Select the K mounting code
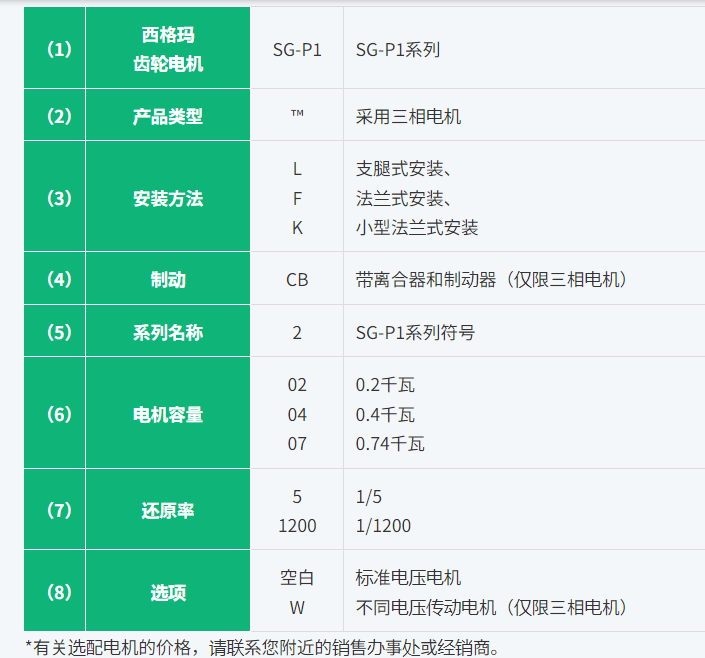The image size is (705, 658). tap(297, 228)
